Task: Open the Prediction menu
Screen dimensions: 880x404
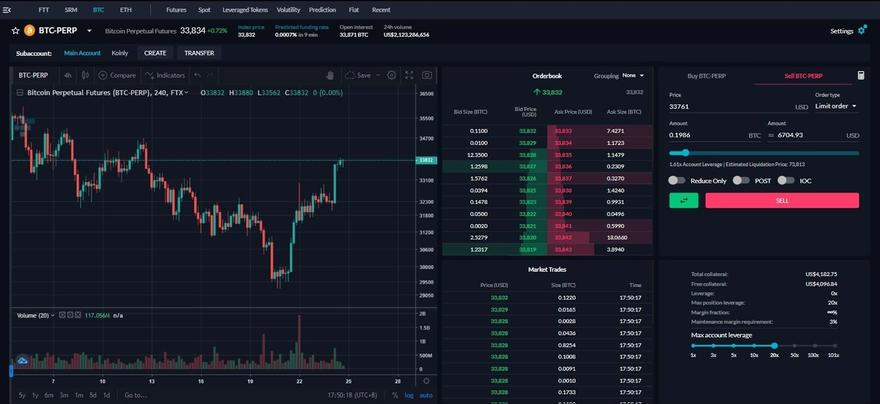Action: 323,10
